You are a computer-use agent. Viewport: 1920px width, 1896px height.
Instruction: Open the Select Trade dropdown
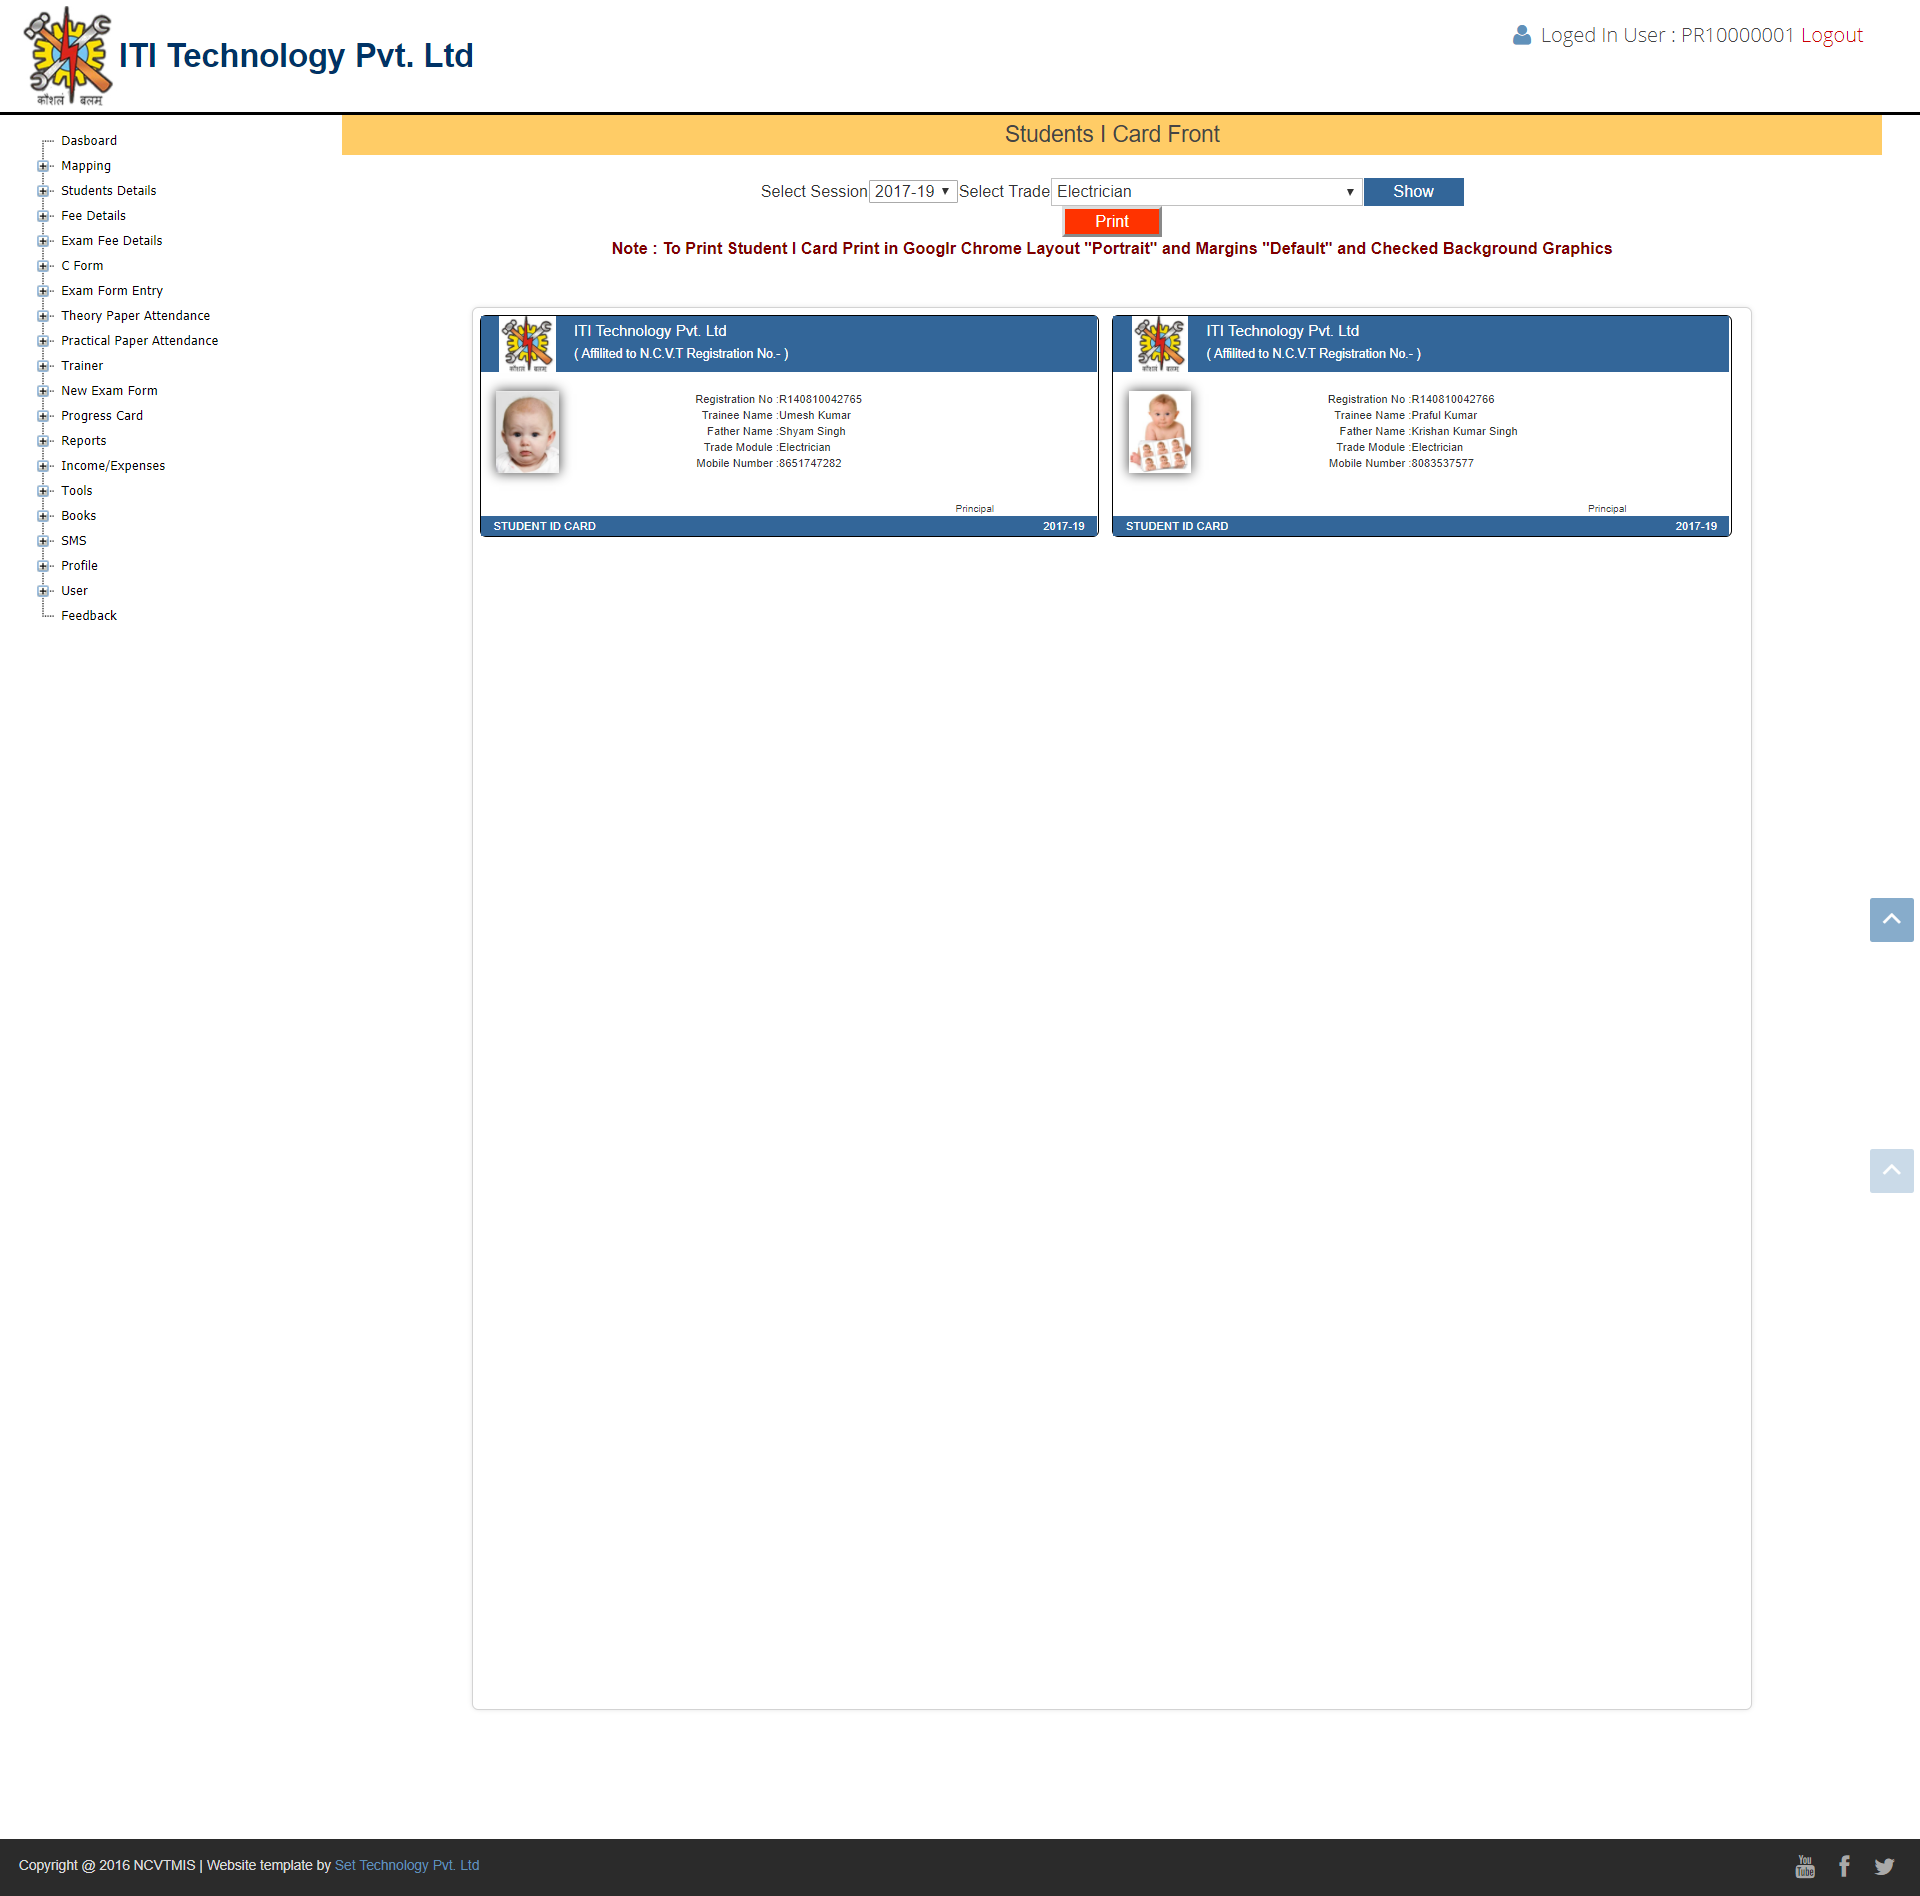[1205, 191]
